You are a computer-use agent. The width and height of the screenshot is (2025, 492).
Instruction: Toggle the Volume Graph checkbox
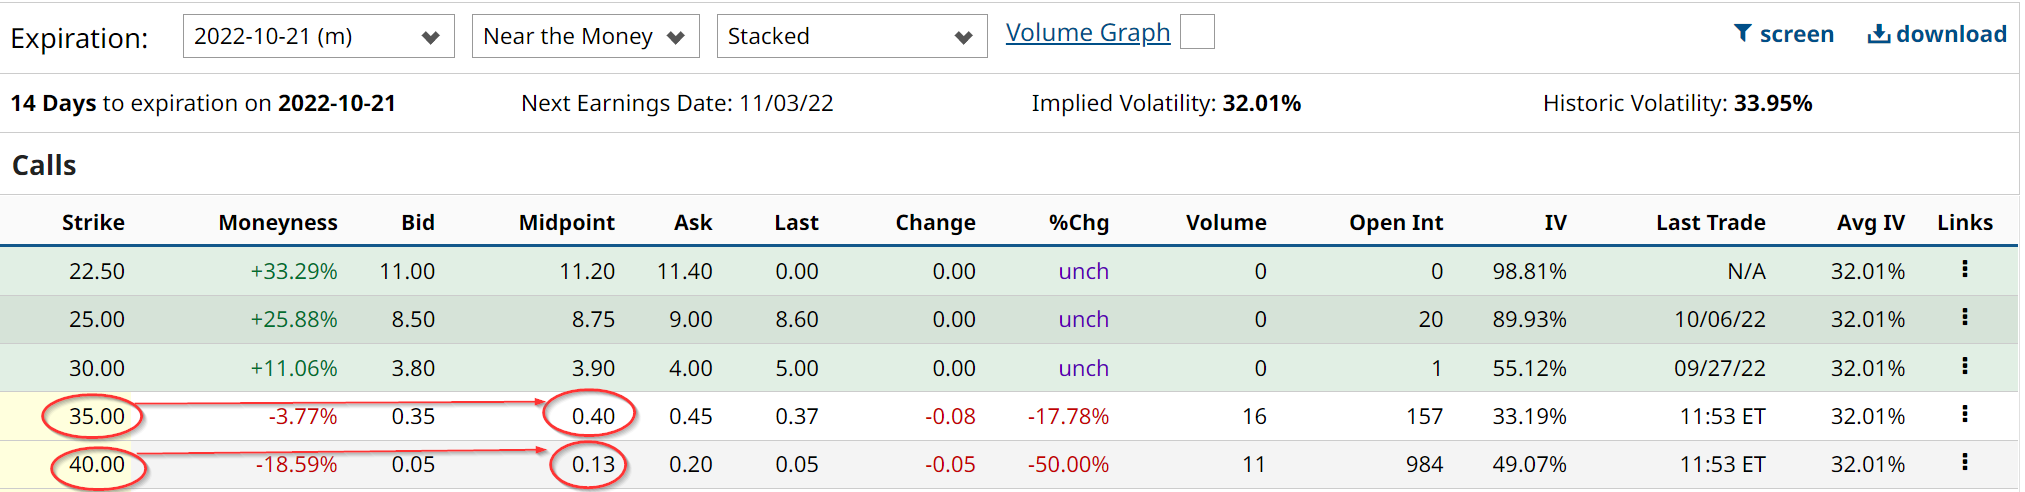coord(1197,32)
